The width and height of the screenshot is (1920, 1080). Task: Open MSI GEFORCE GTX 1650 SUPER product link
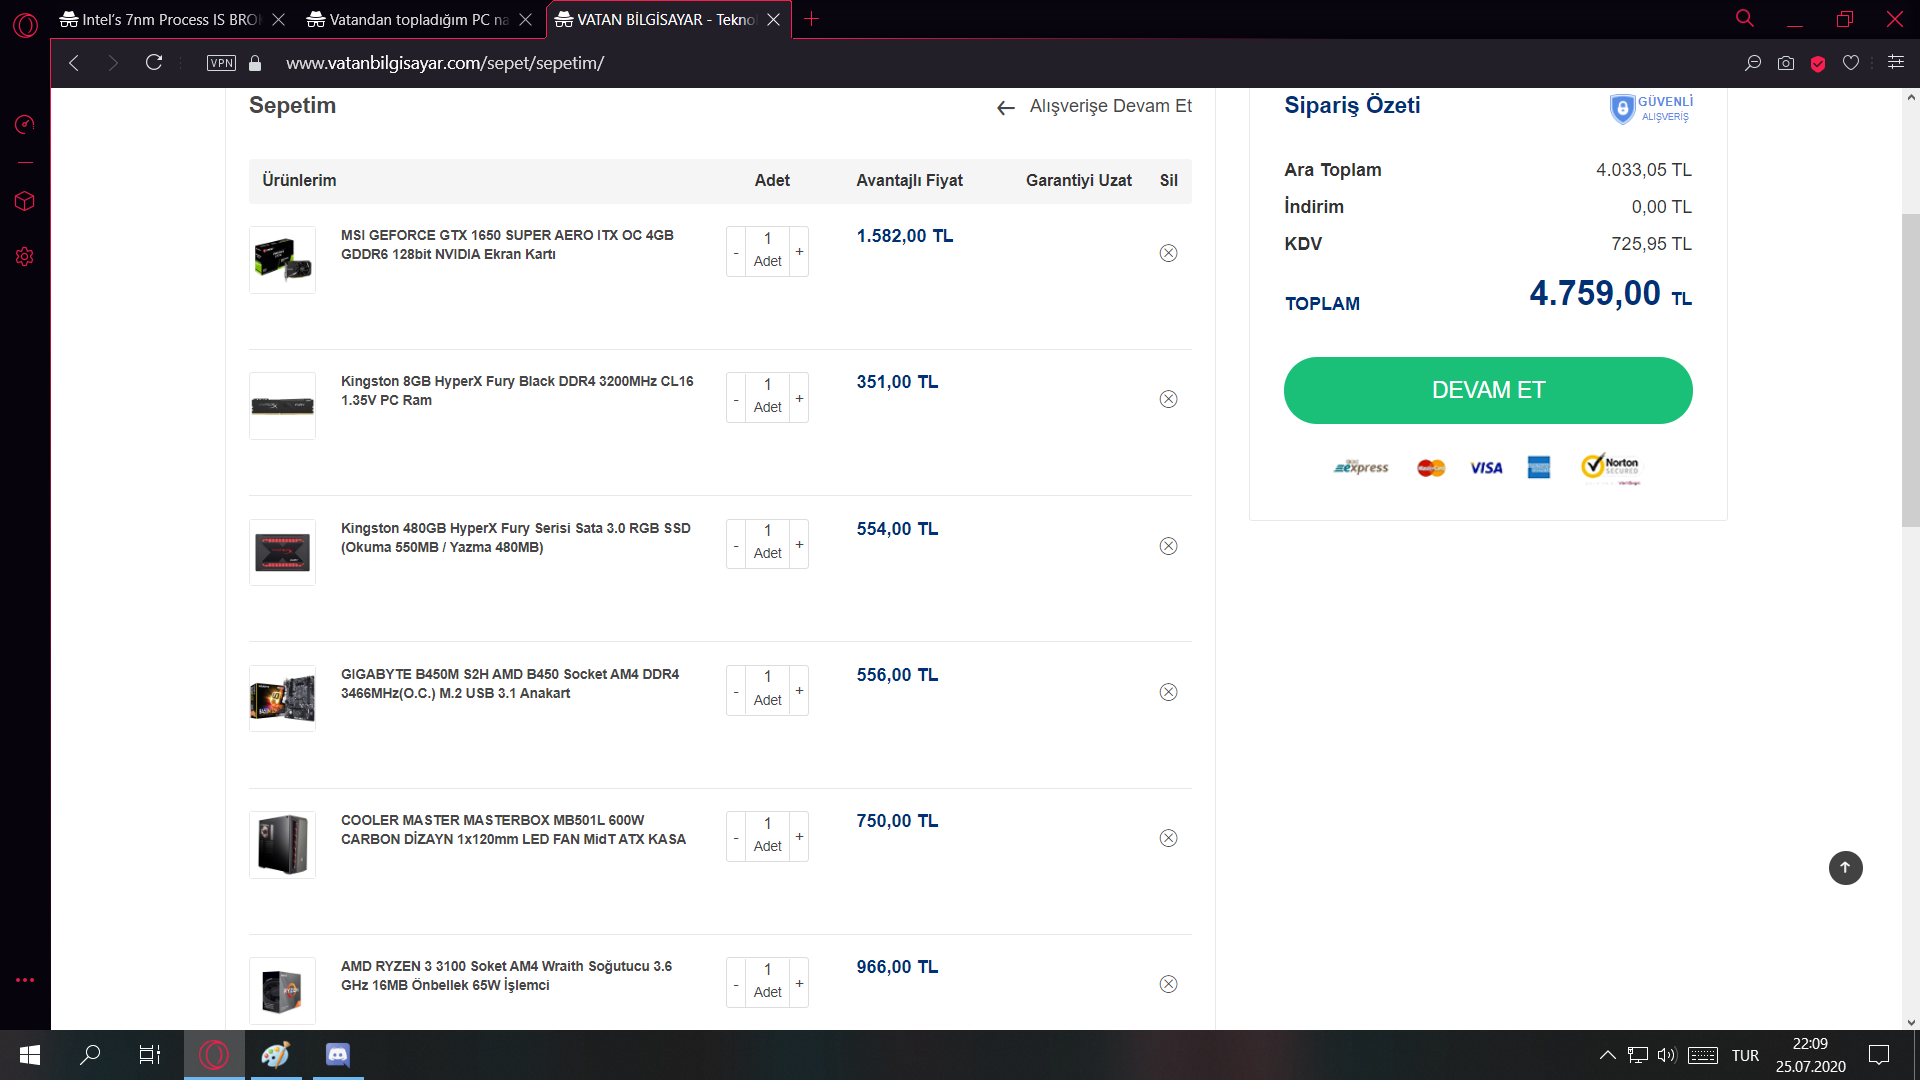pyautogui.click(x=507, y=245)
